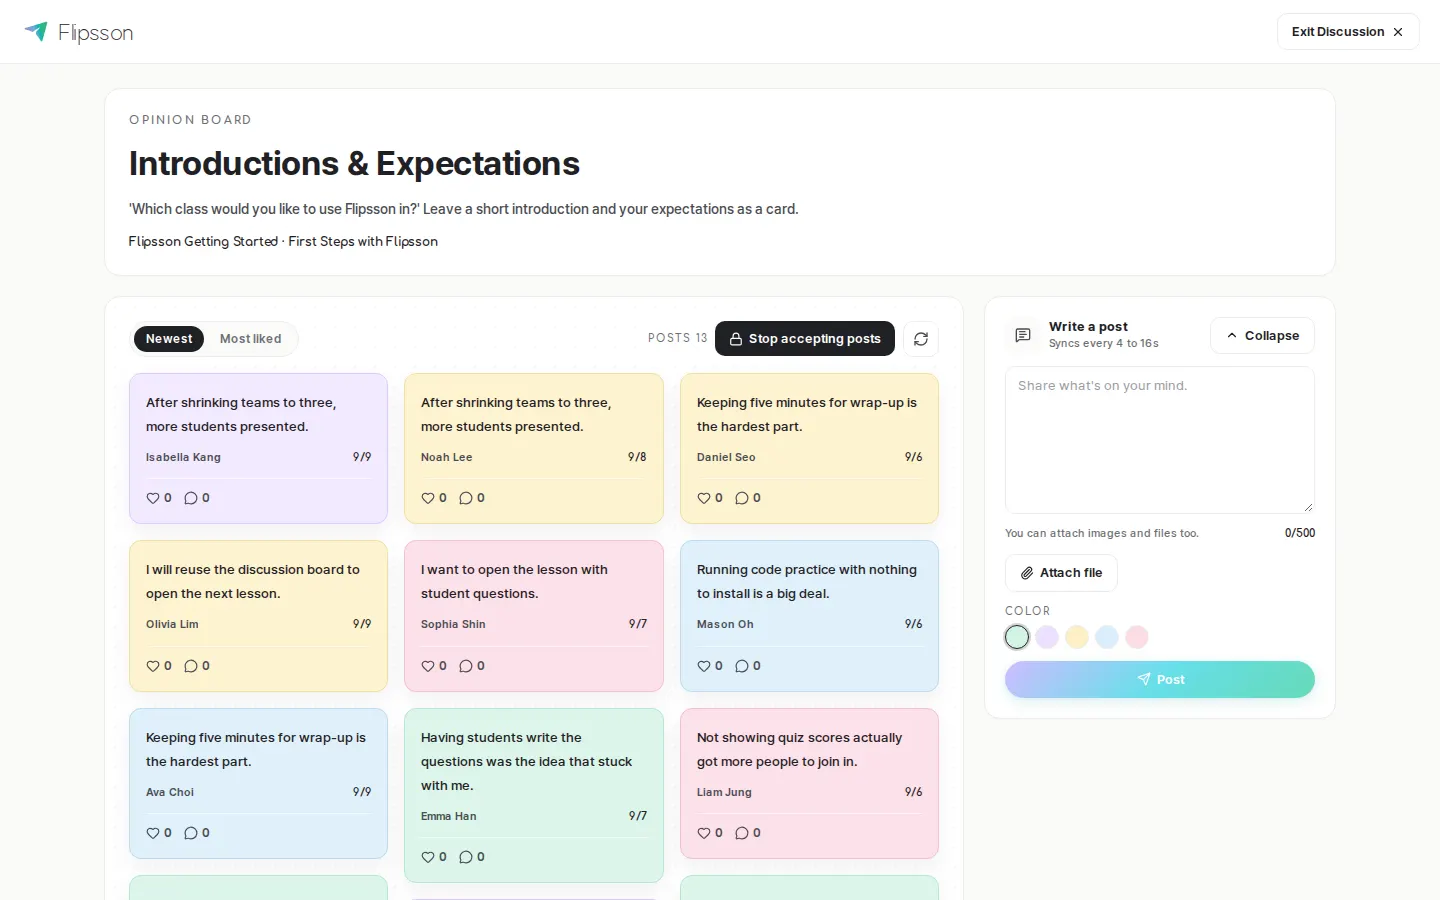This screenshot has width=1440, height=900.
Task: Exit the discussion
Action: [1348, 32]
